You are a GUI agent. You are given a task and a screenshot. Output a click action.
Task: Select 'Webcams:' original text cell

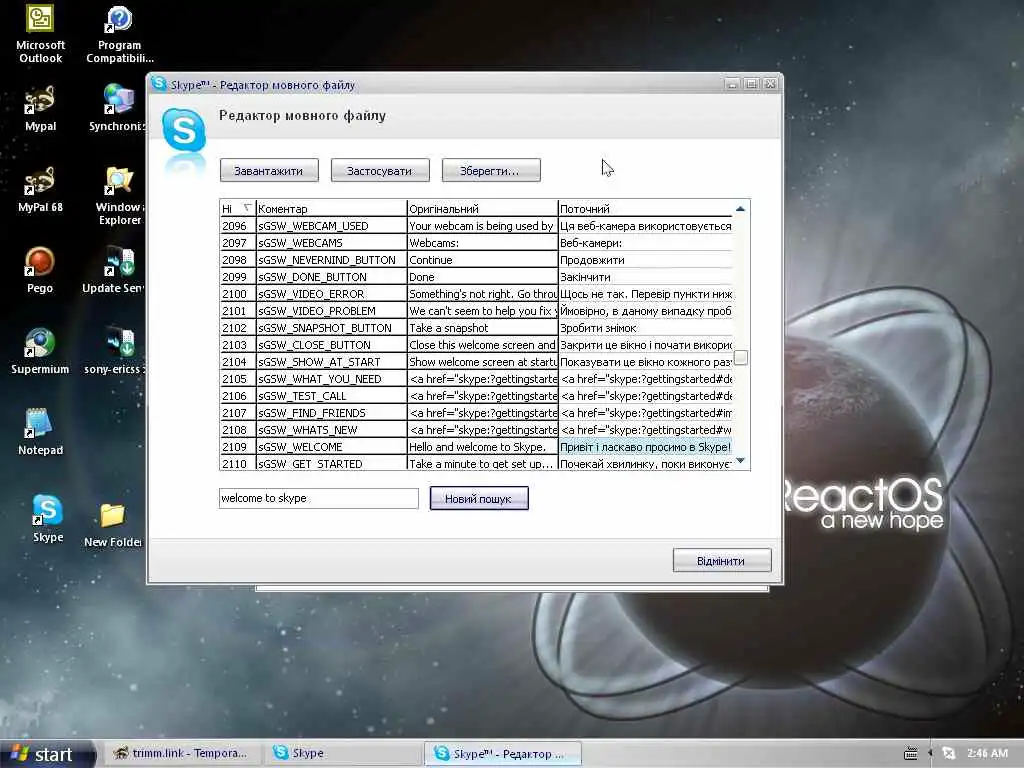(482, 243)
